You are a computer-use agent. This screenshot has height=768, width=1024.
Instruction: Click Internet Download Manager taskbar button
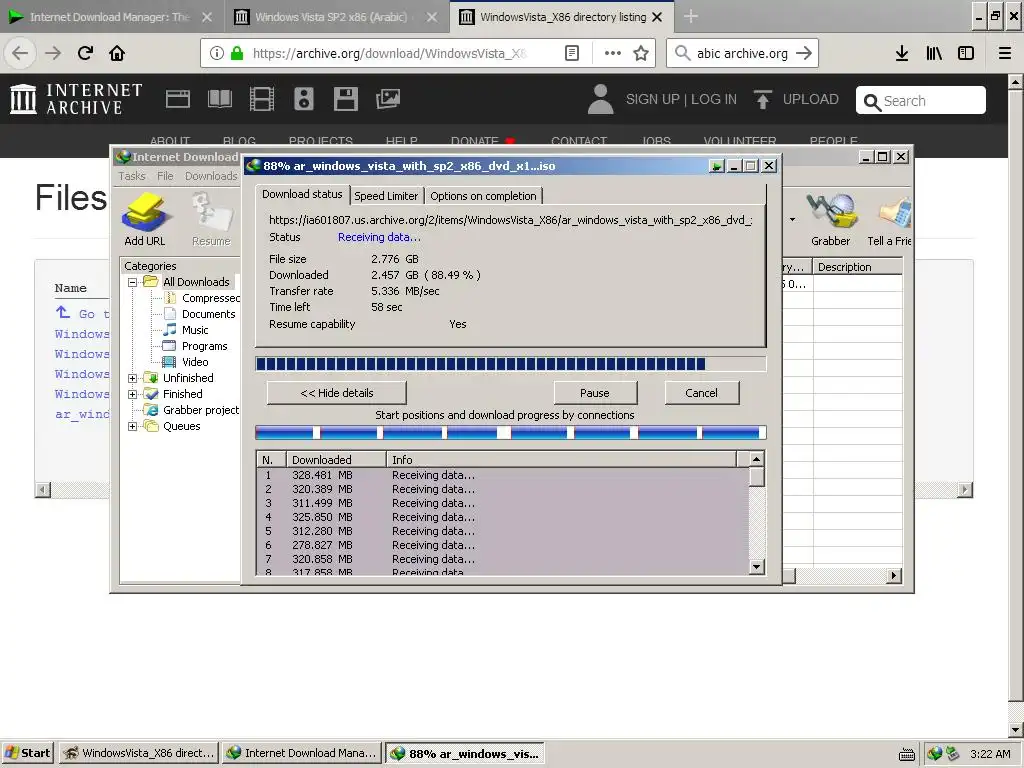[x=302, y=753]
